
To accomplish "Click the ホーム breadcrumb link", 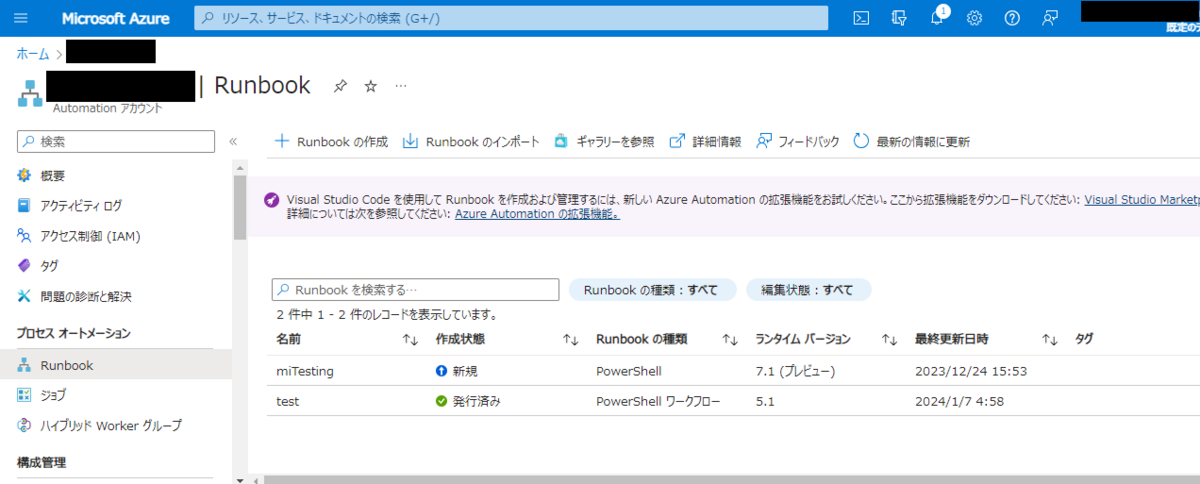I will 33,53.
